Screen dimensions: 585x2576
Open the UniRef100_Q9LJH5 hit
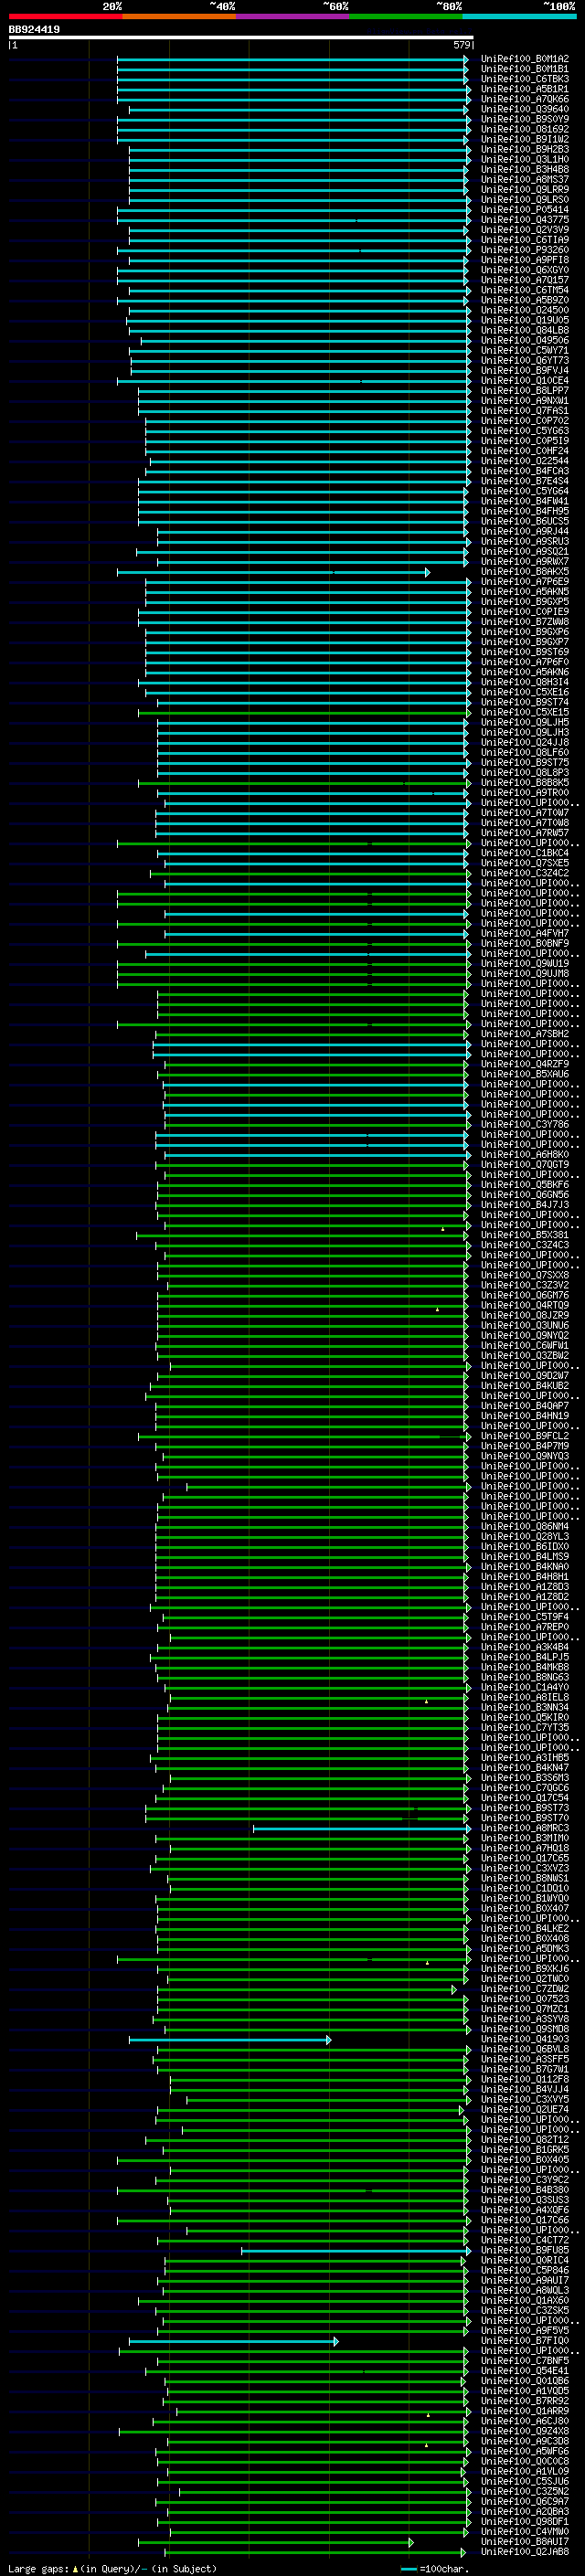(x=525, y=722)
